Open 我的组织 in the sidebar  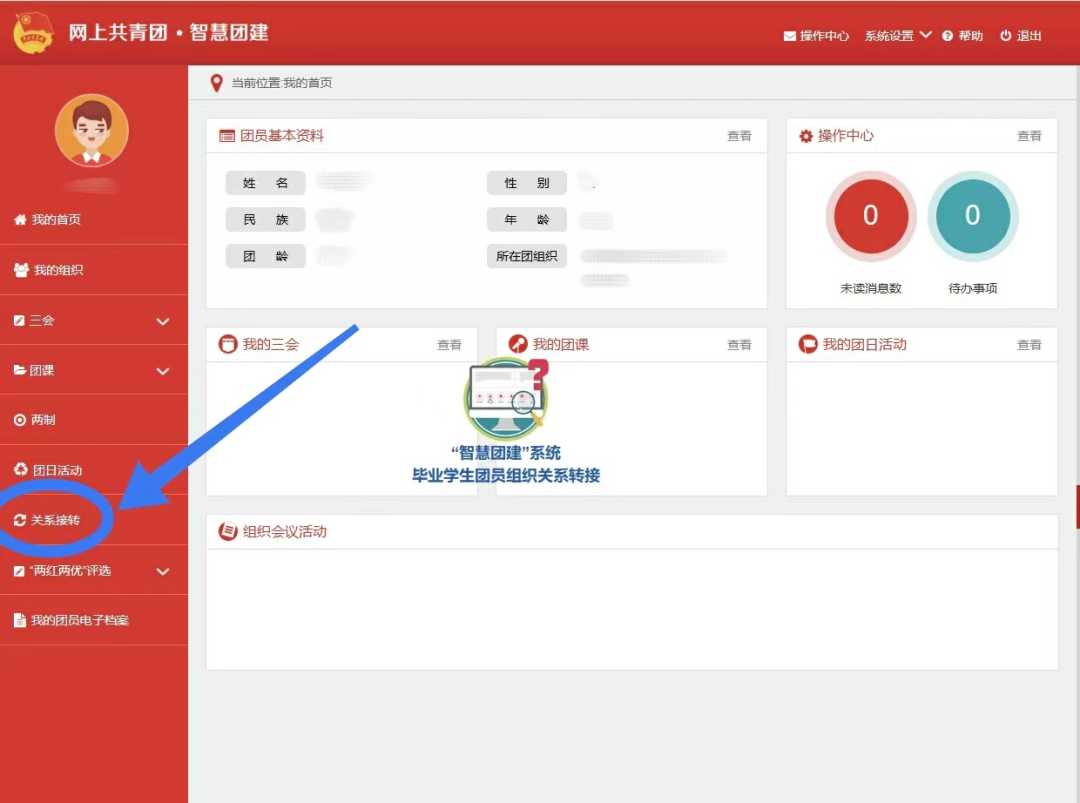point(58,270)
